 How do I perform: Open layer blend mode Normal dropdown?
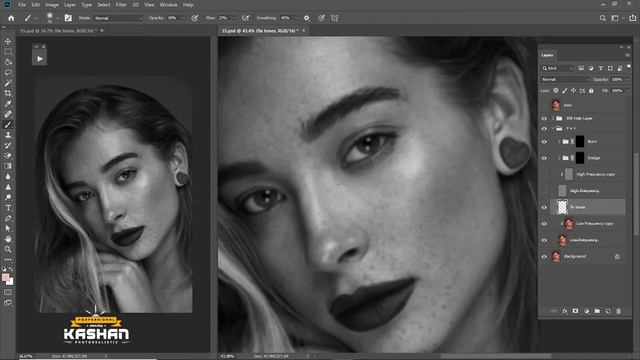click(x=565, y=80)
